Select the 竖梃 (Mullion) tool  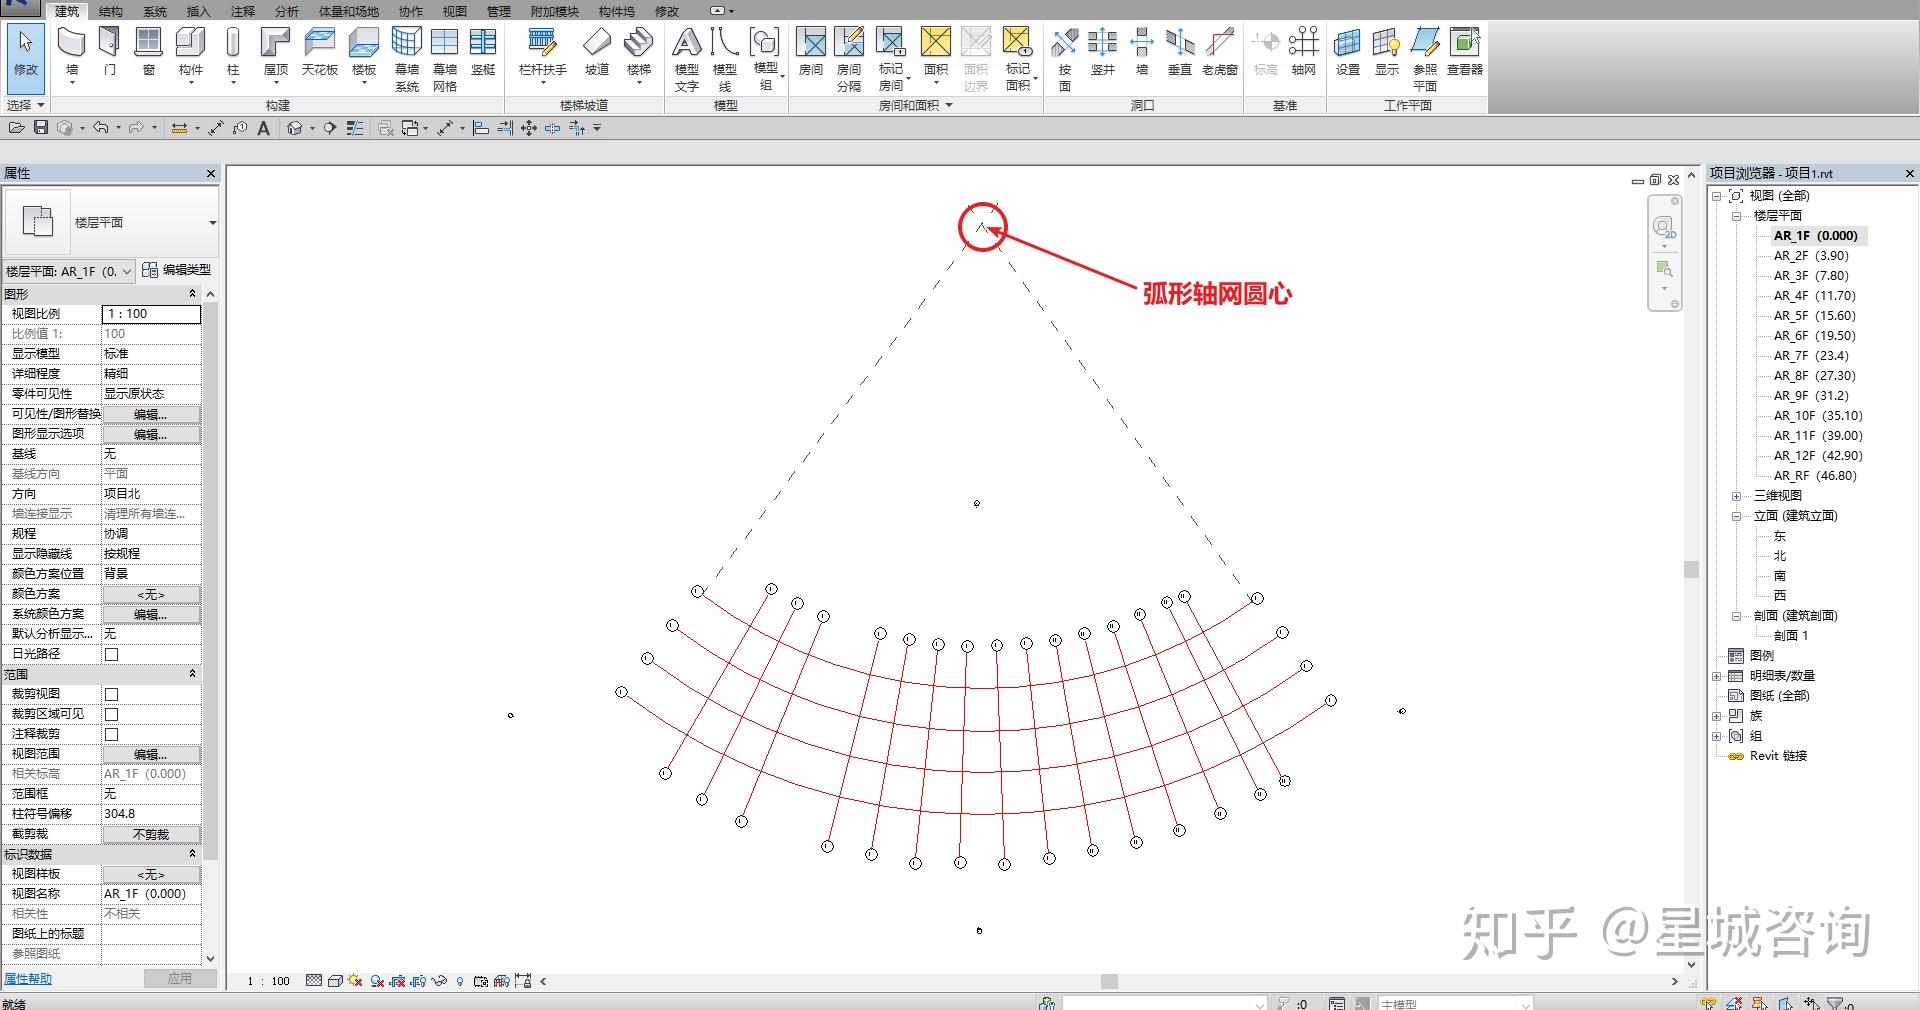[x=483, y=52]
